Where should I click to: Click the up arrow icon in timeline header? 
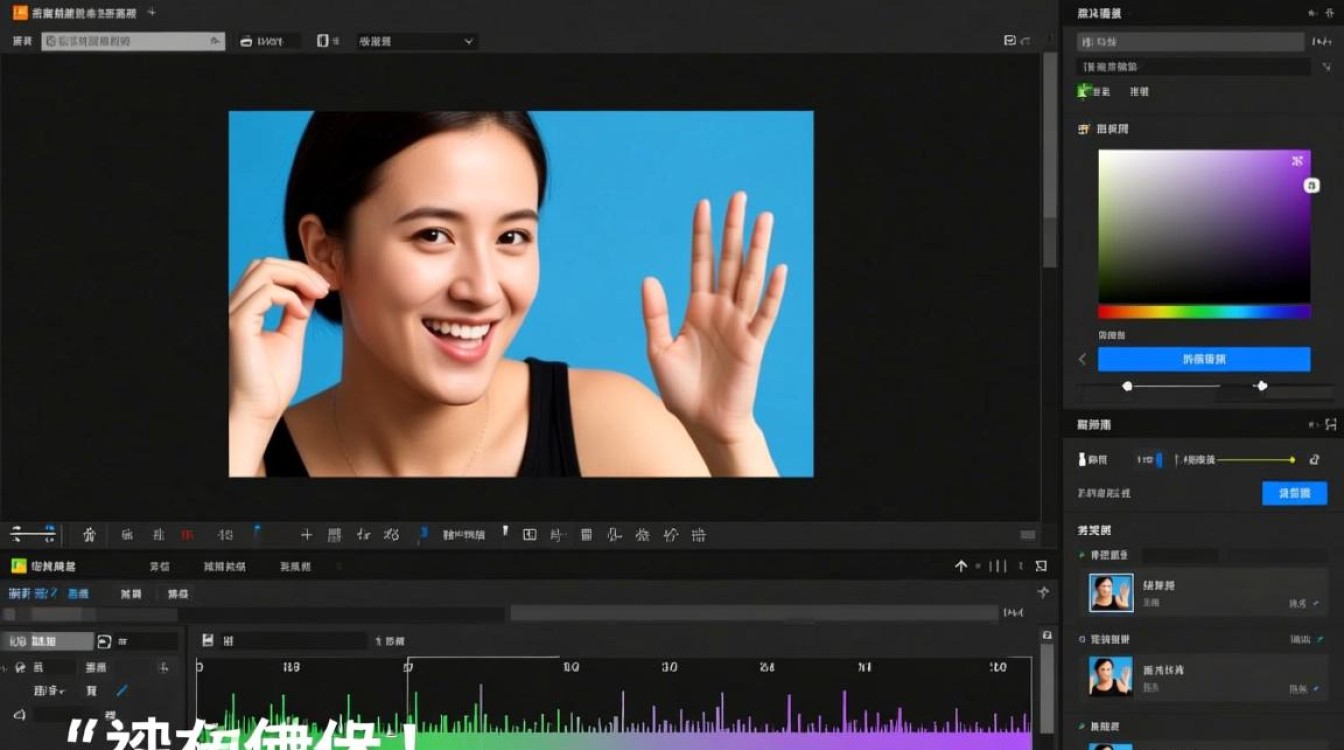pyautogui.click(x=961, y=566)
